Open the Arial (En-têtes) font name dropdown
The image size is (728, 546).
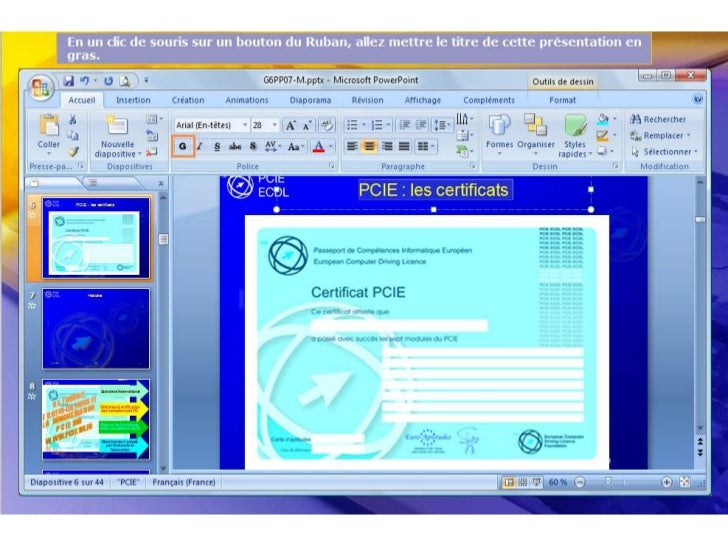pyautogui.click(x=245, y=125)
